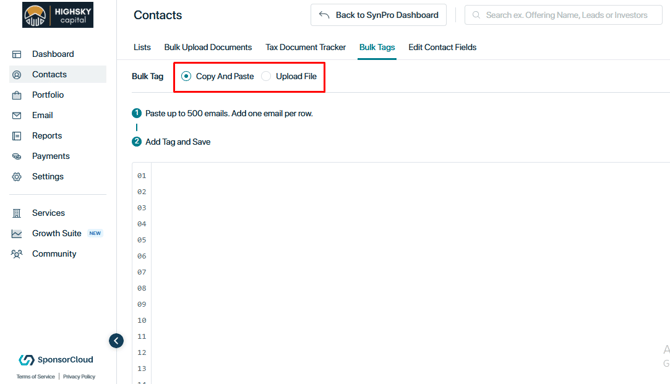670x384 pixels.
Task: Click row 01 in the email paste area
Action: [410, 176]
